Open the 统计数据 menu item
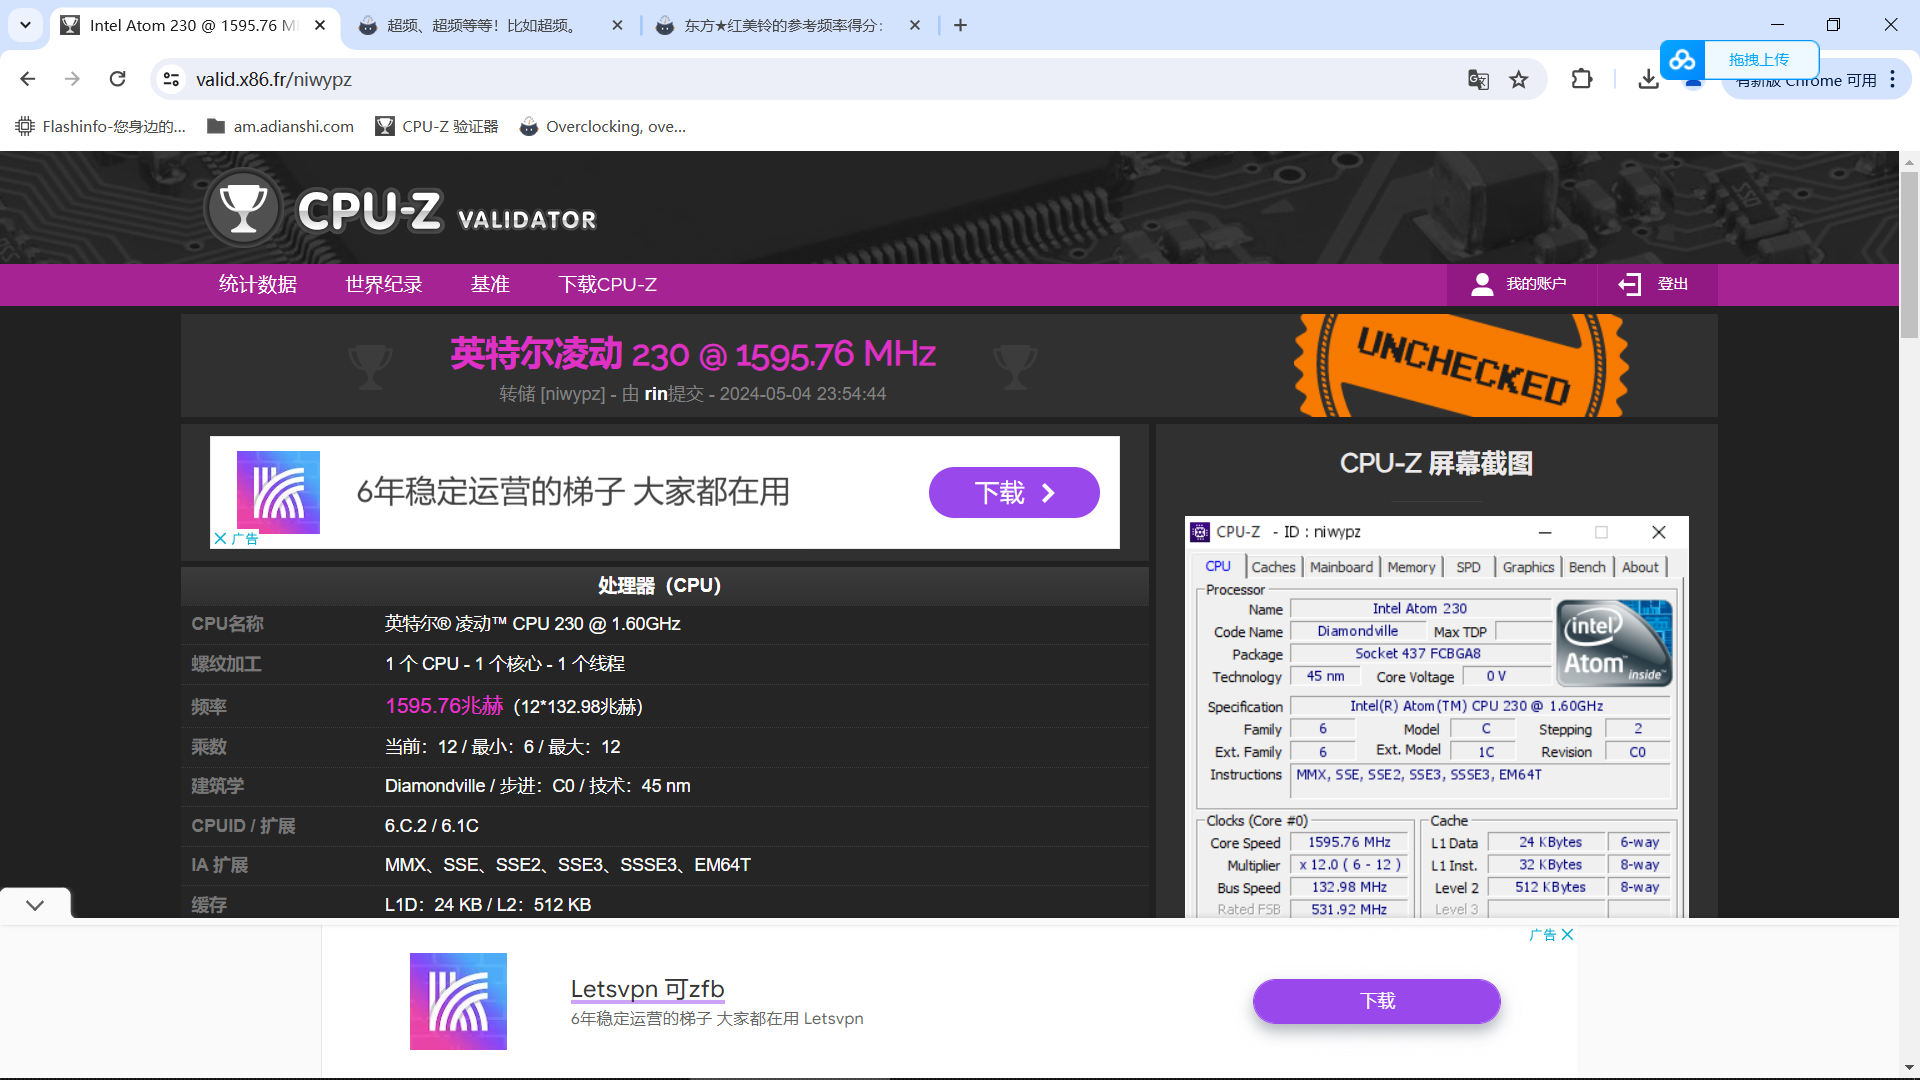Screen dimensions: 1920x1080 pyautogui.click(x=258, y=285)
